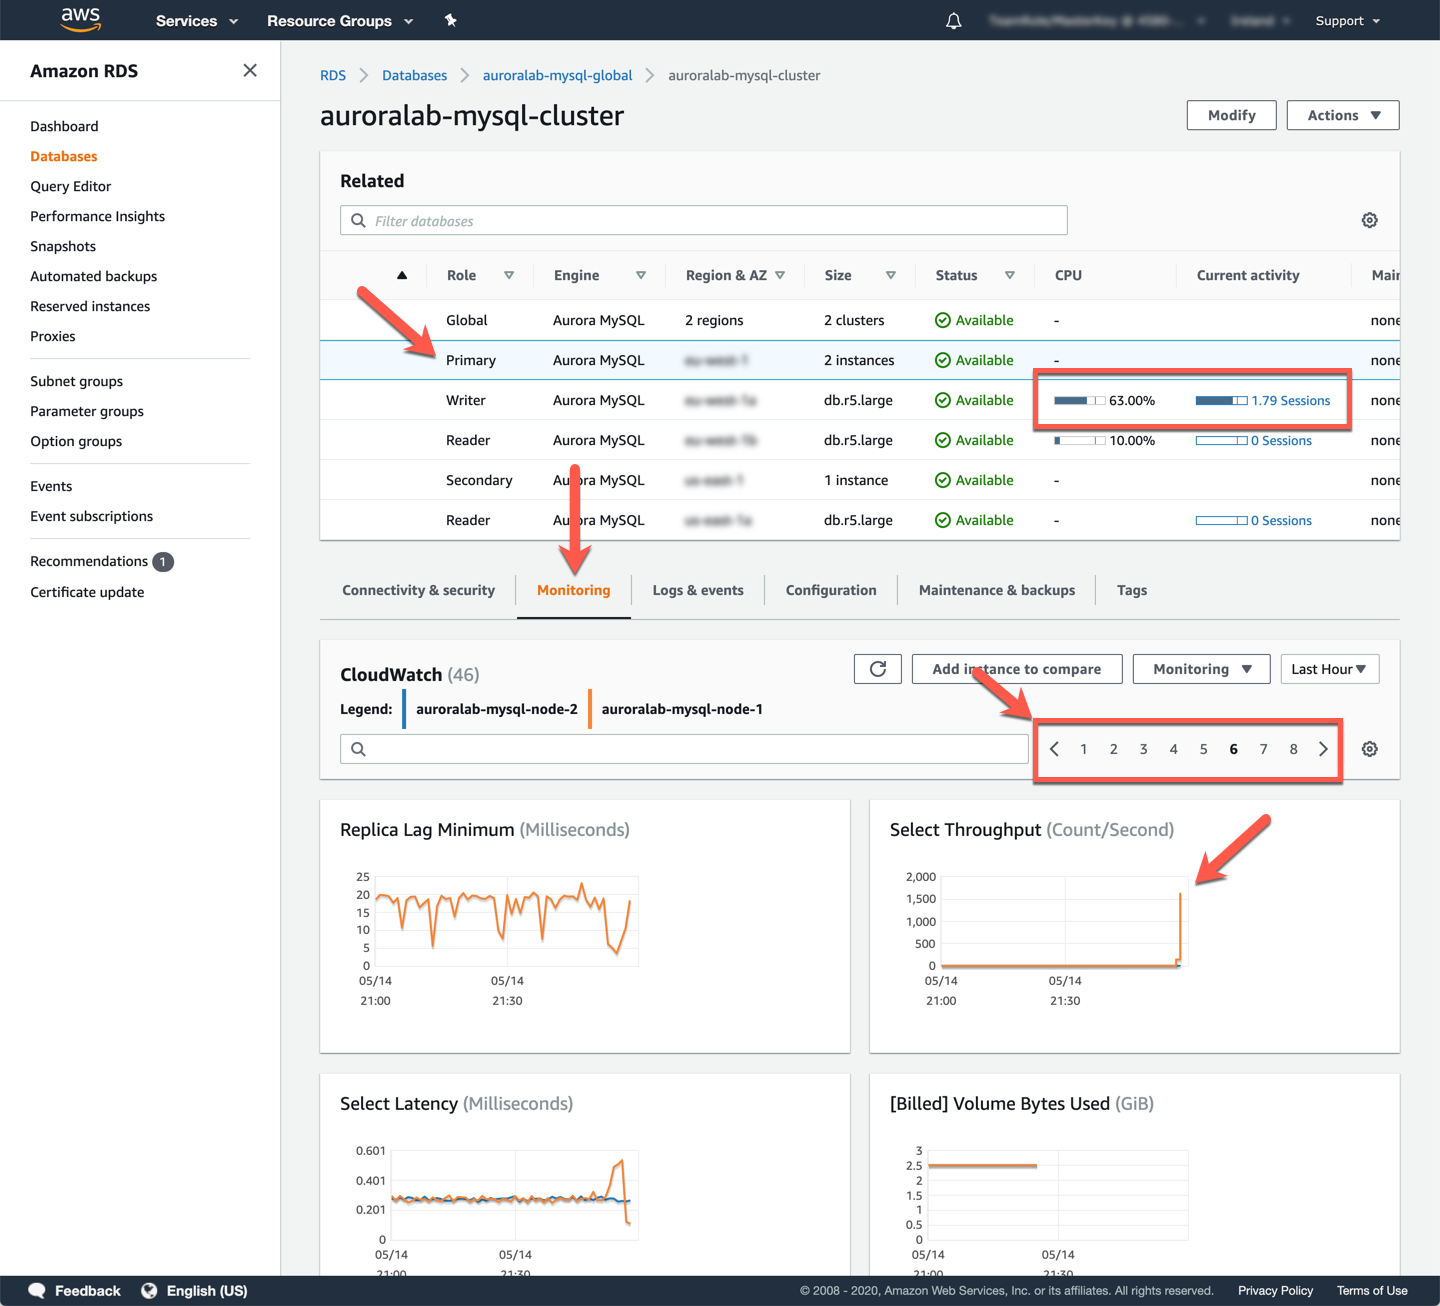The image size is (1440, 1306).
Task: Click Reader CPU 10.00% bar
Action: coord(1080,440)
